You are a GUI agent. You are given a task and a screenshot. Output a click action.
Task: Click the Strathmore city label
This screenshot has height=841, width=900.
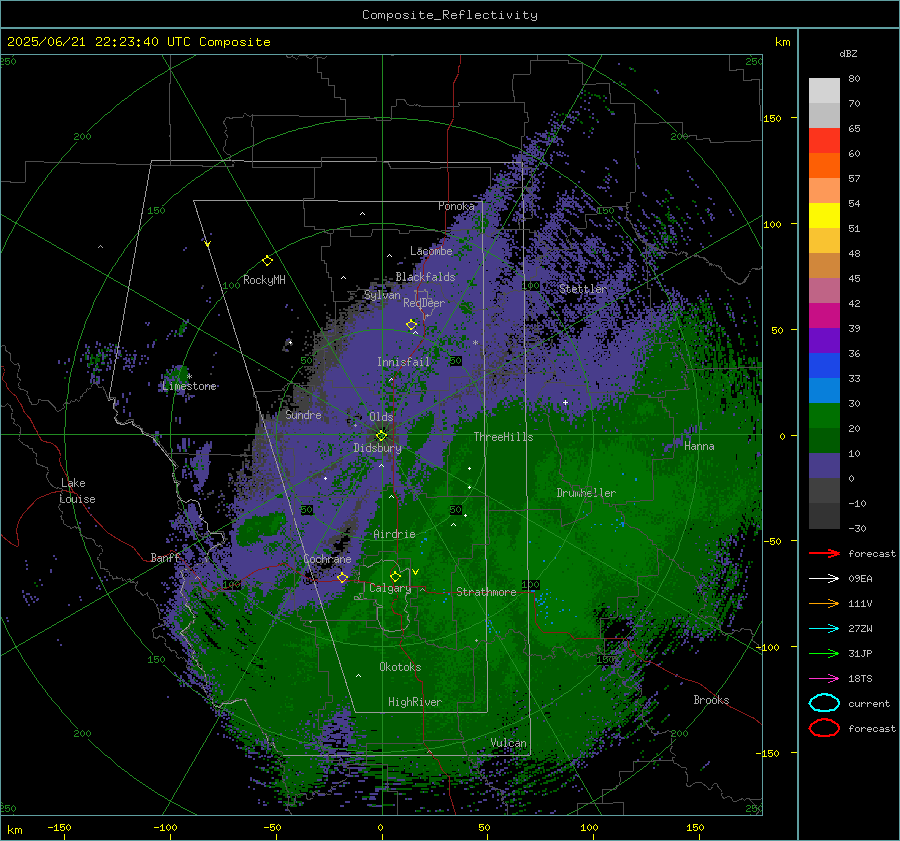[486, 592]
